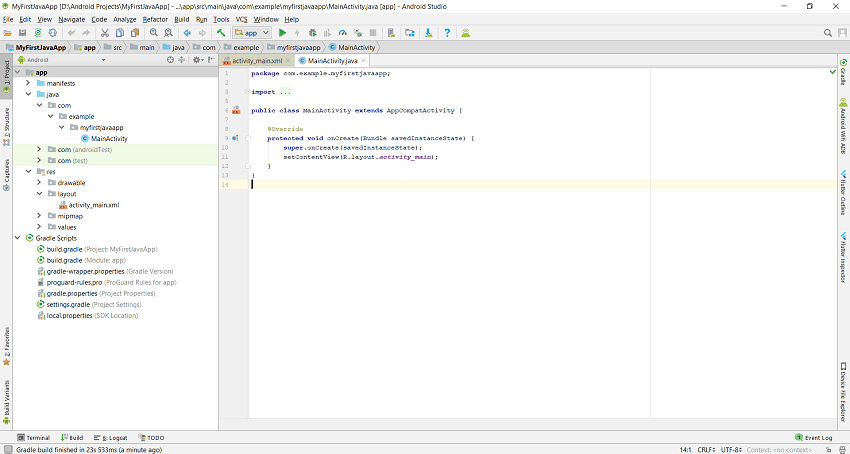The image size is (850, 454).
Task: Open project panel settings gear
Action: click(197, 60)
